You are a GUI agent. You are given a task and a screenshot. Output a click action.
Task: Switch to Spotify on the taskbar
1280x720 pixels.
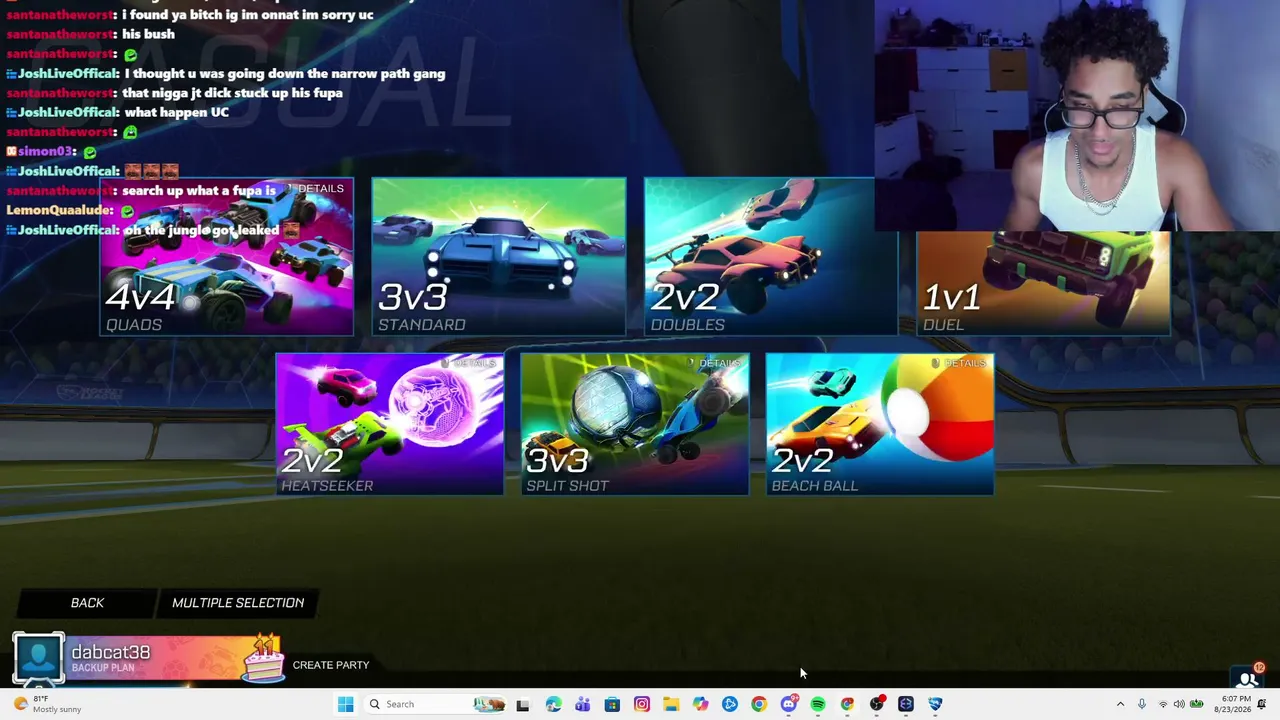(818, 704)
